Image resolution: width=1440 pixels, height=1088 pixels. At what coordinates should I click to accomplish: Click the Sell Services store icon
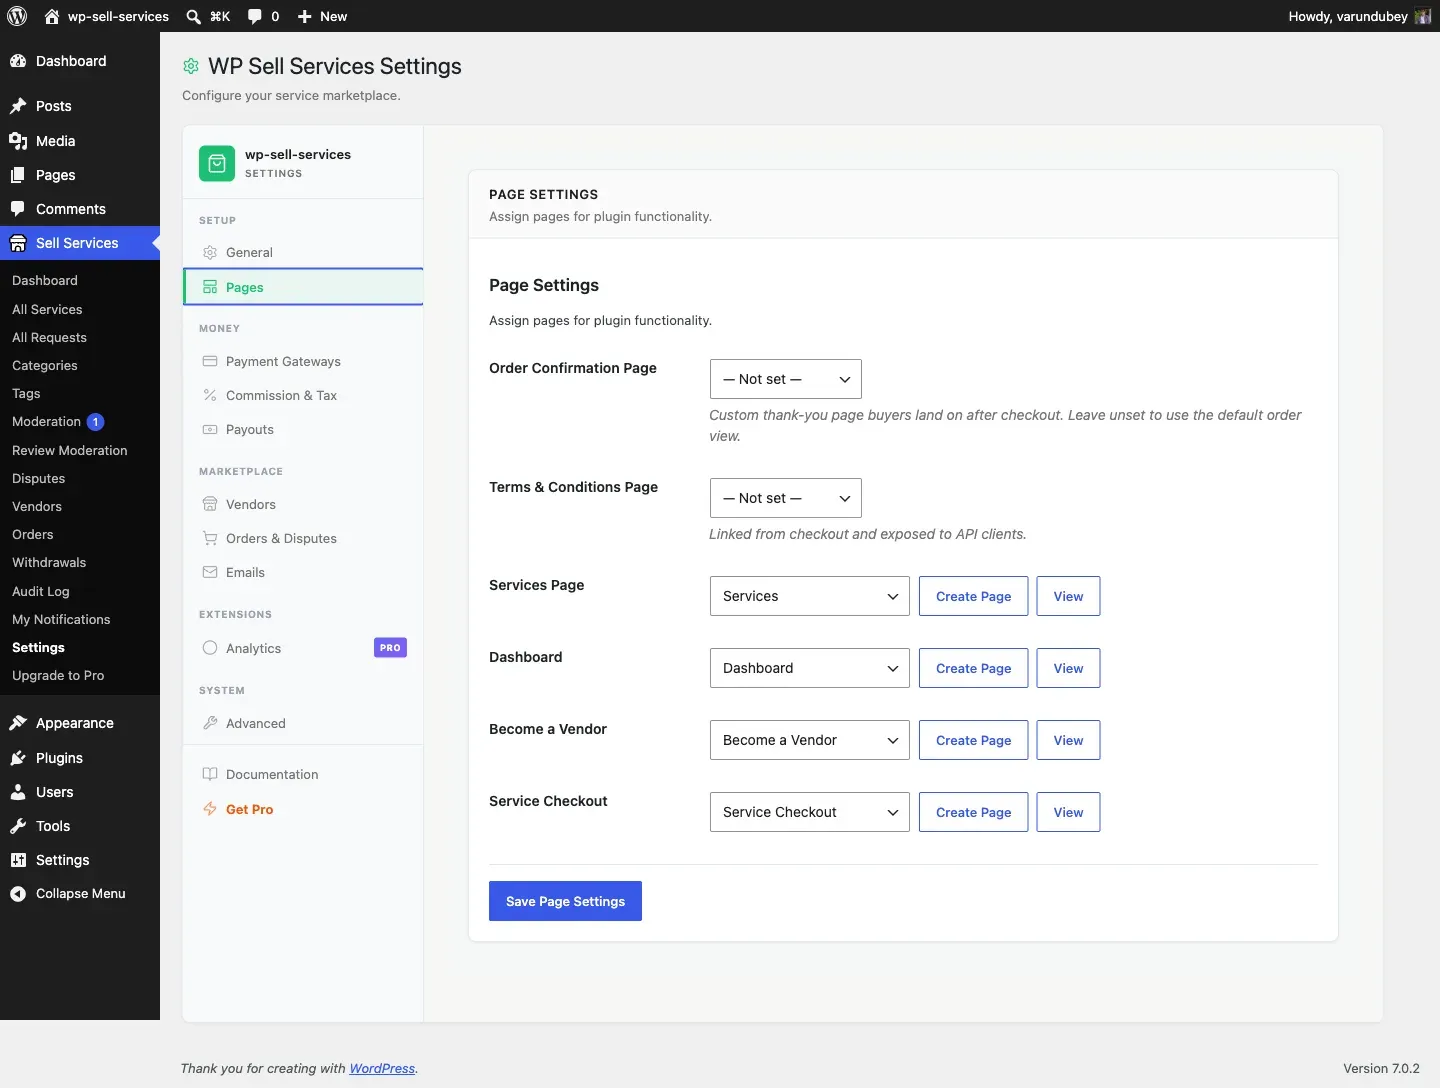coord(18,243)
